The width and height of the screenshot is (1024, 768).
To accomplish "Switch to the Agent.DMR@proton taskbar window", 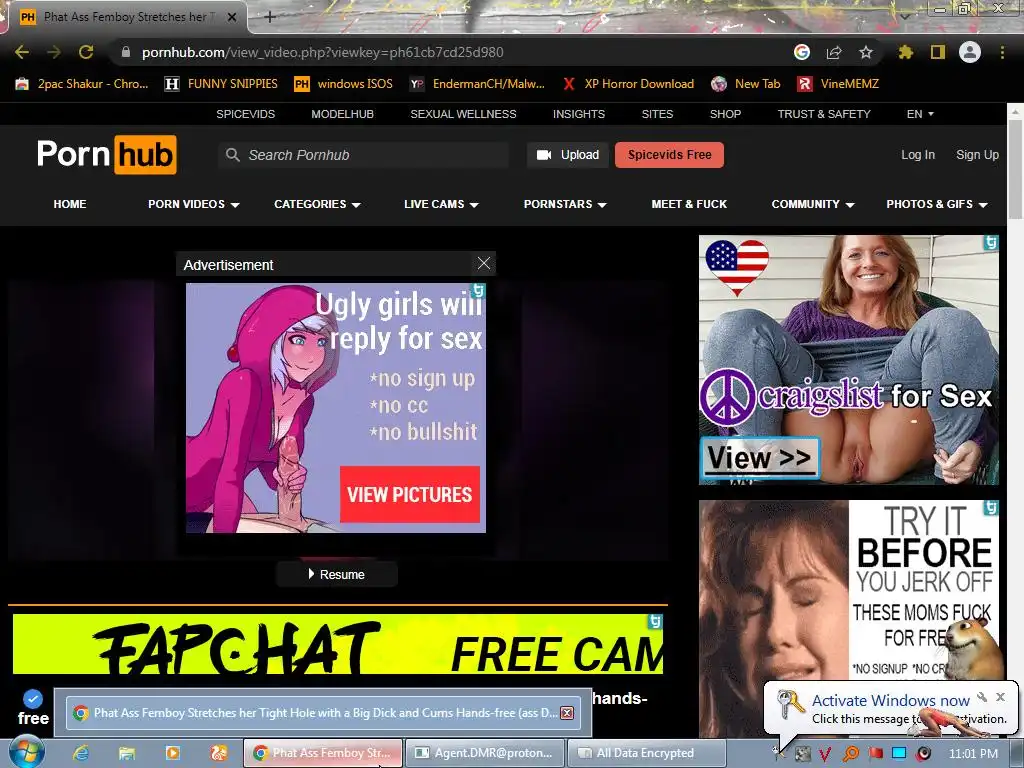I will [485, 753].
